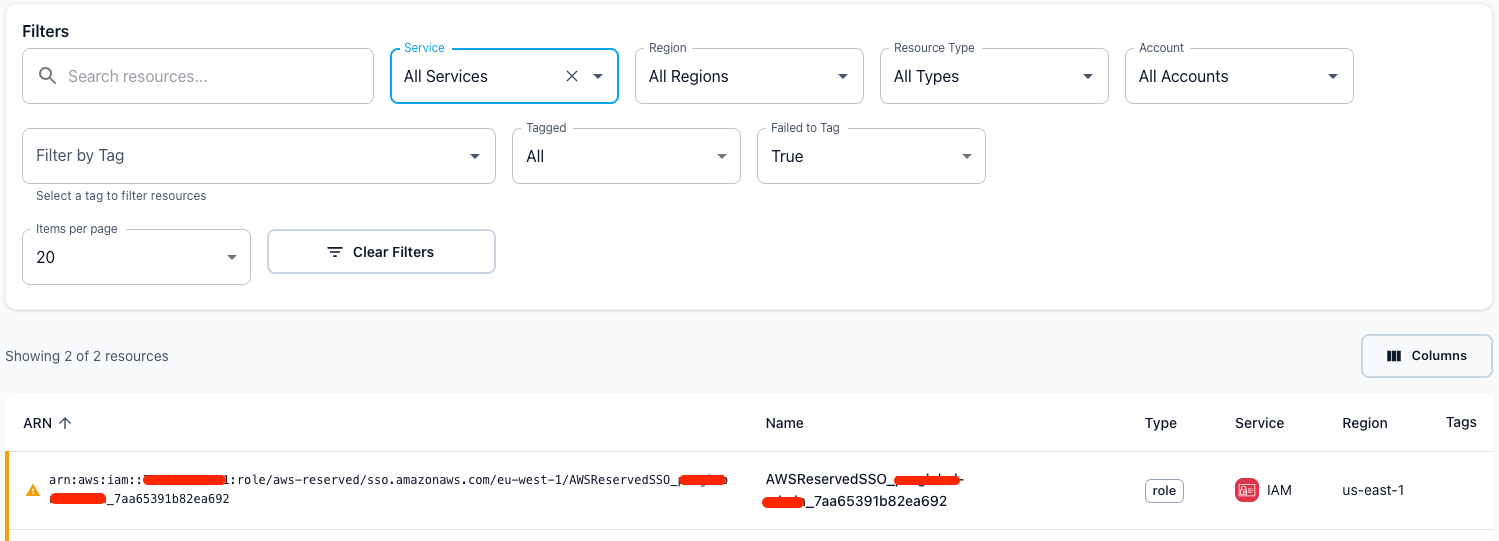Click the Clear Filters button
Viewport: 1499px width, 541px height.
[381, 252]
